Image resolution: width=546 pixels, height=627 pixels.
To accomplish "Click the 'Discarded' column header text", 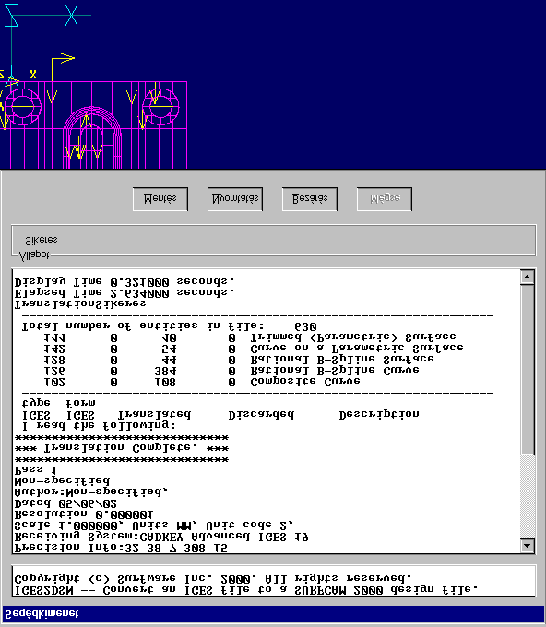I will click(x=261, y=415).
